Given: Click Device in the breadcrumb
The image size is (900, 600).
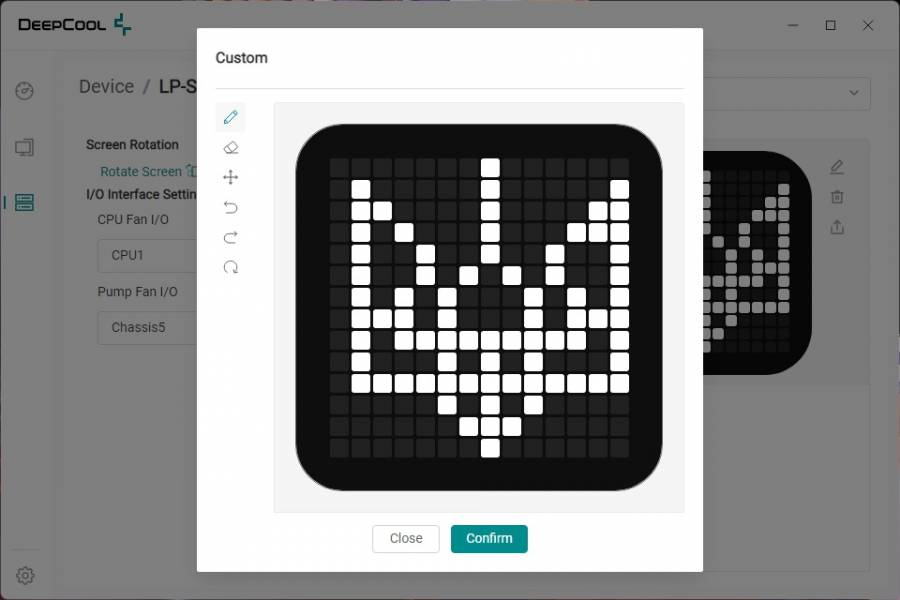Looking at the screenshot, I should (106, 87).
